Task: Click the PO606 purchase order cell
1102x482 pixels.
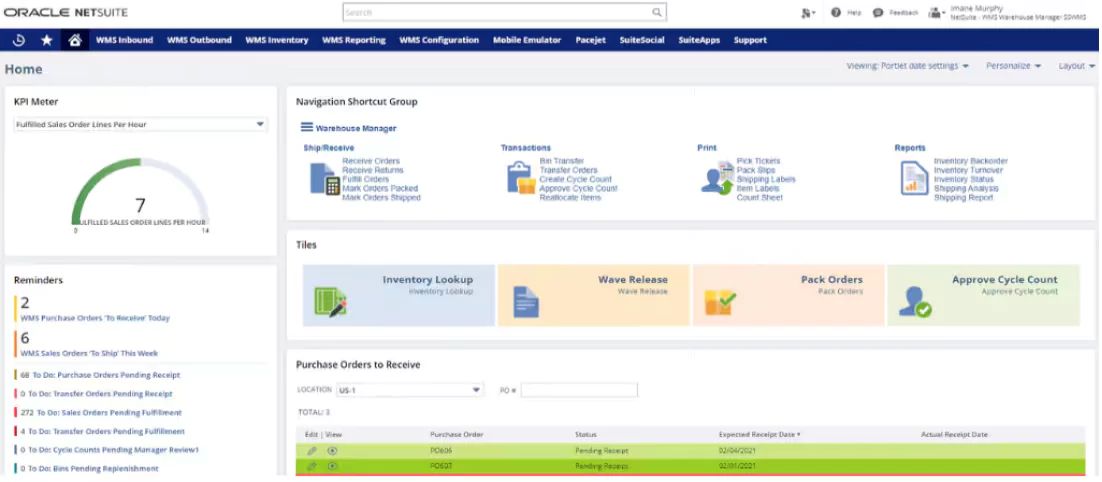Action: click(441, 450)
